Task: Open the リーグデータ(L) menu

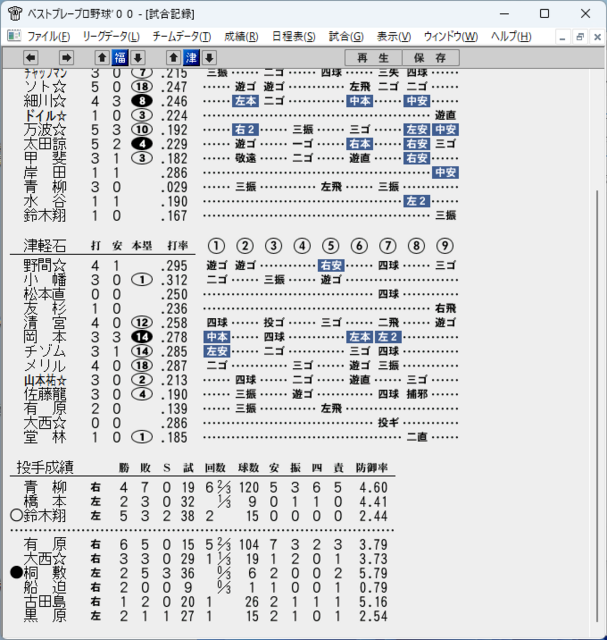Action: (111, 37)
